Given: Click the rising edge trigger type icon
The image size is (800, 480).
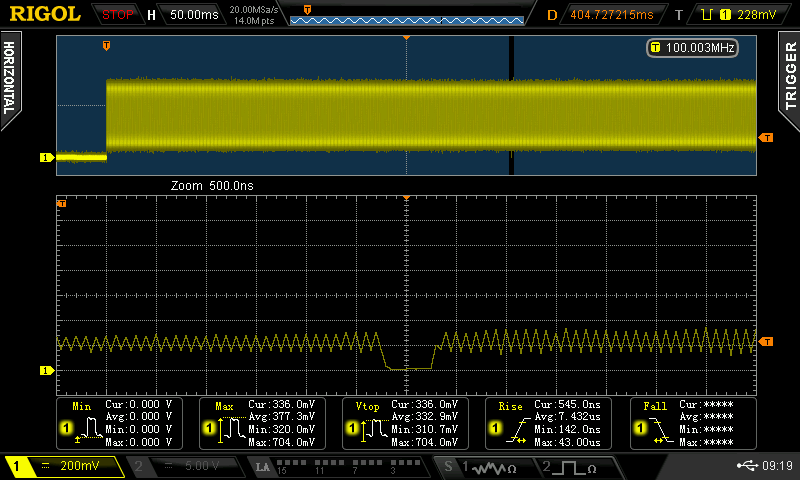Looking at the screenshot, I should [706, 15].
